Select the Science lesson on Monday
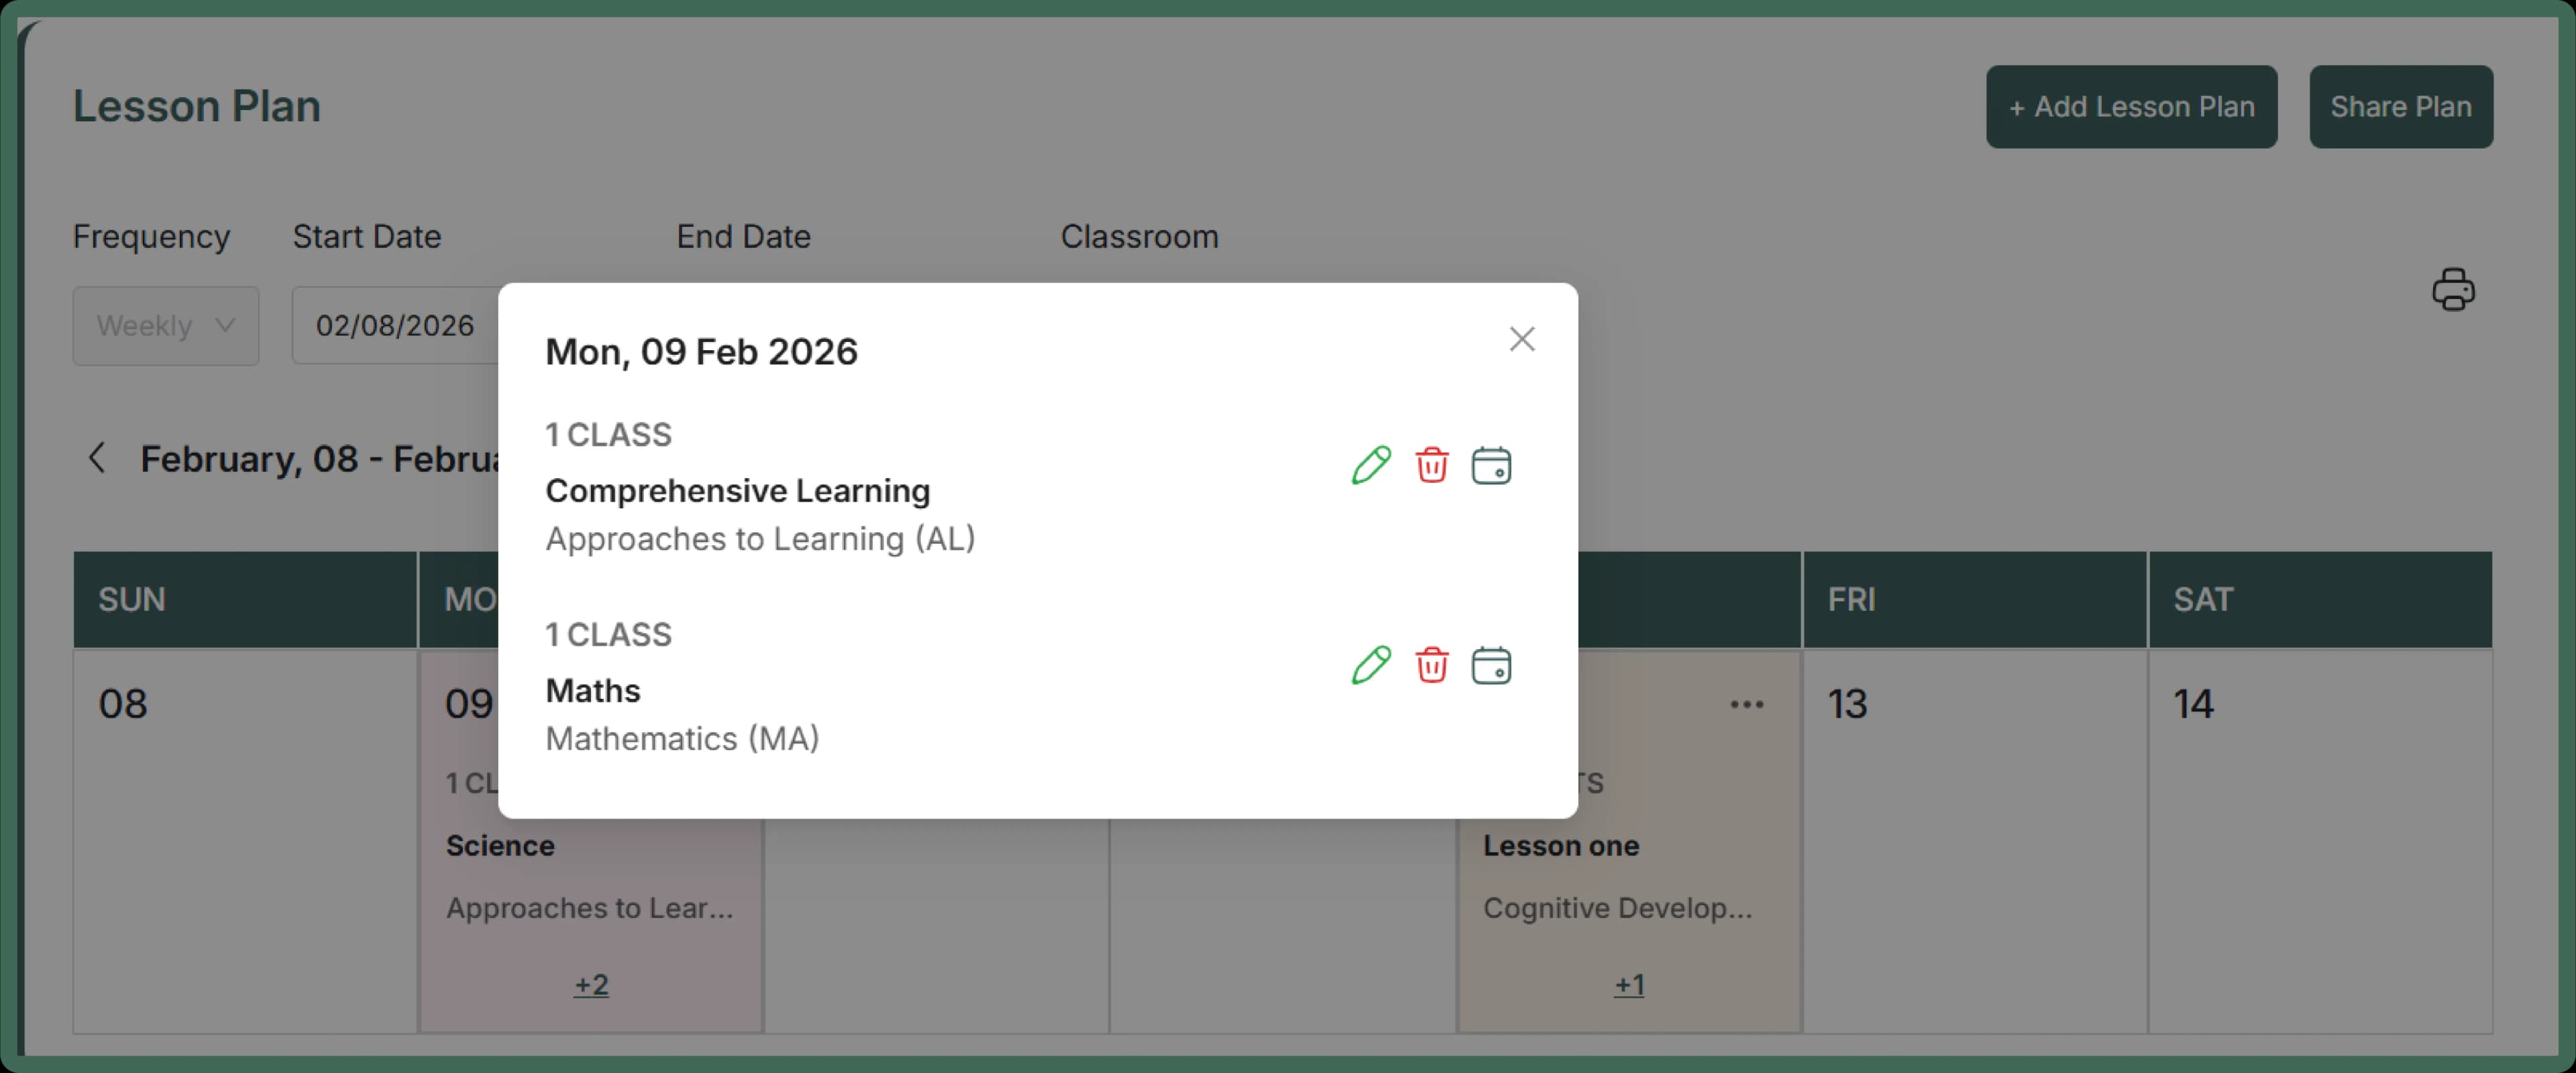 [499, 845]
